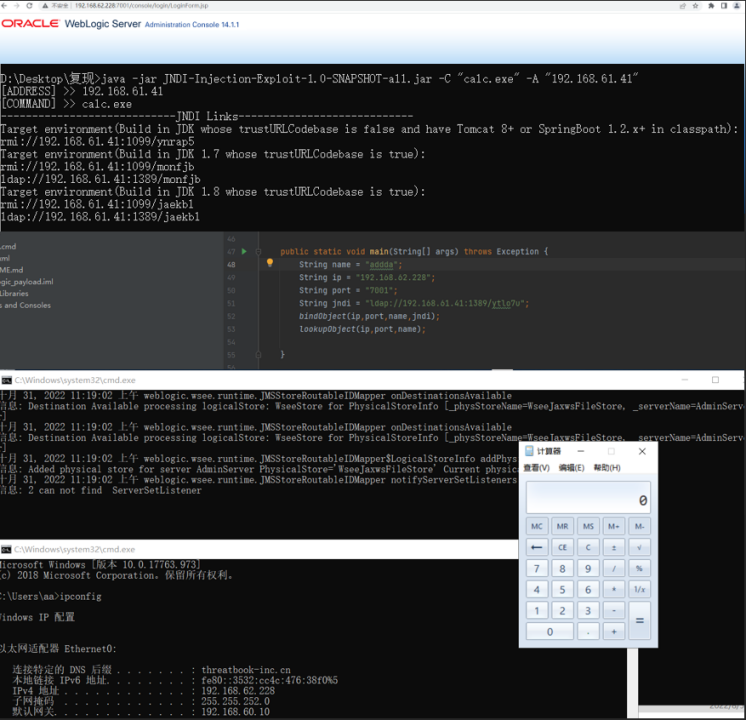
Task: Click calculator digit 5
Action: [x=562, y=589]
